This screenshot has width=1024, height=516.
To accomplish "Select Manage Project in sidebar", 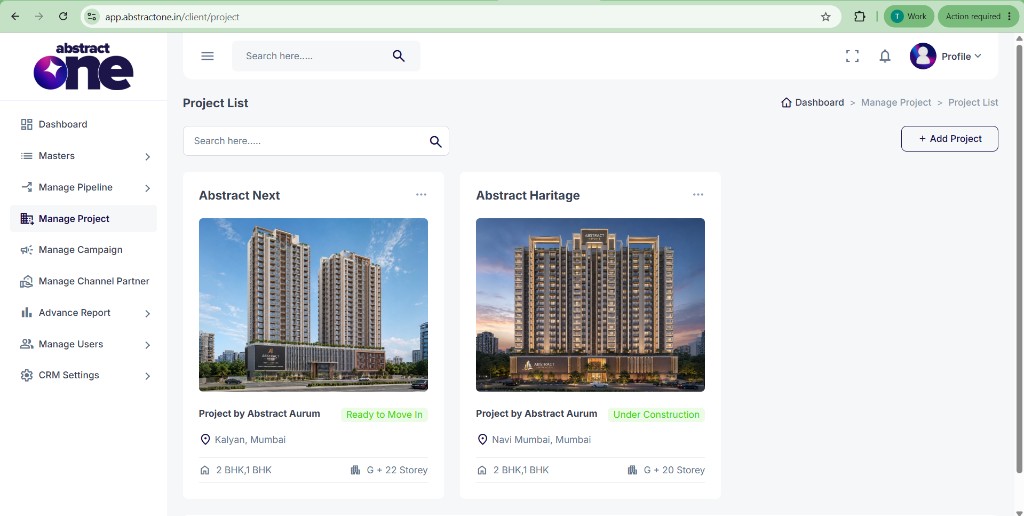I will [84, 219].
